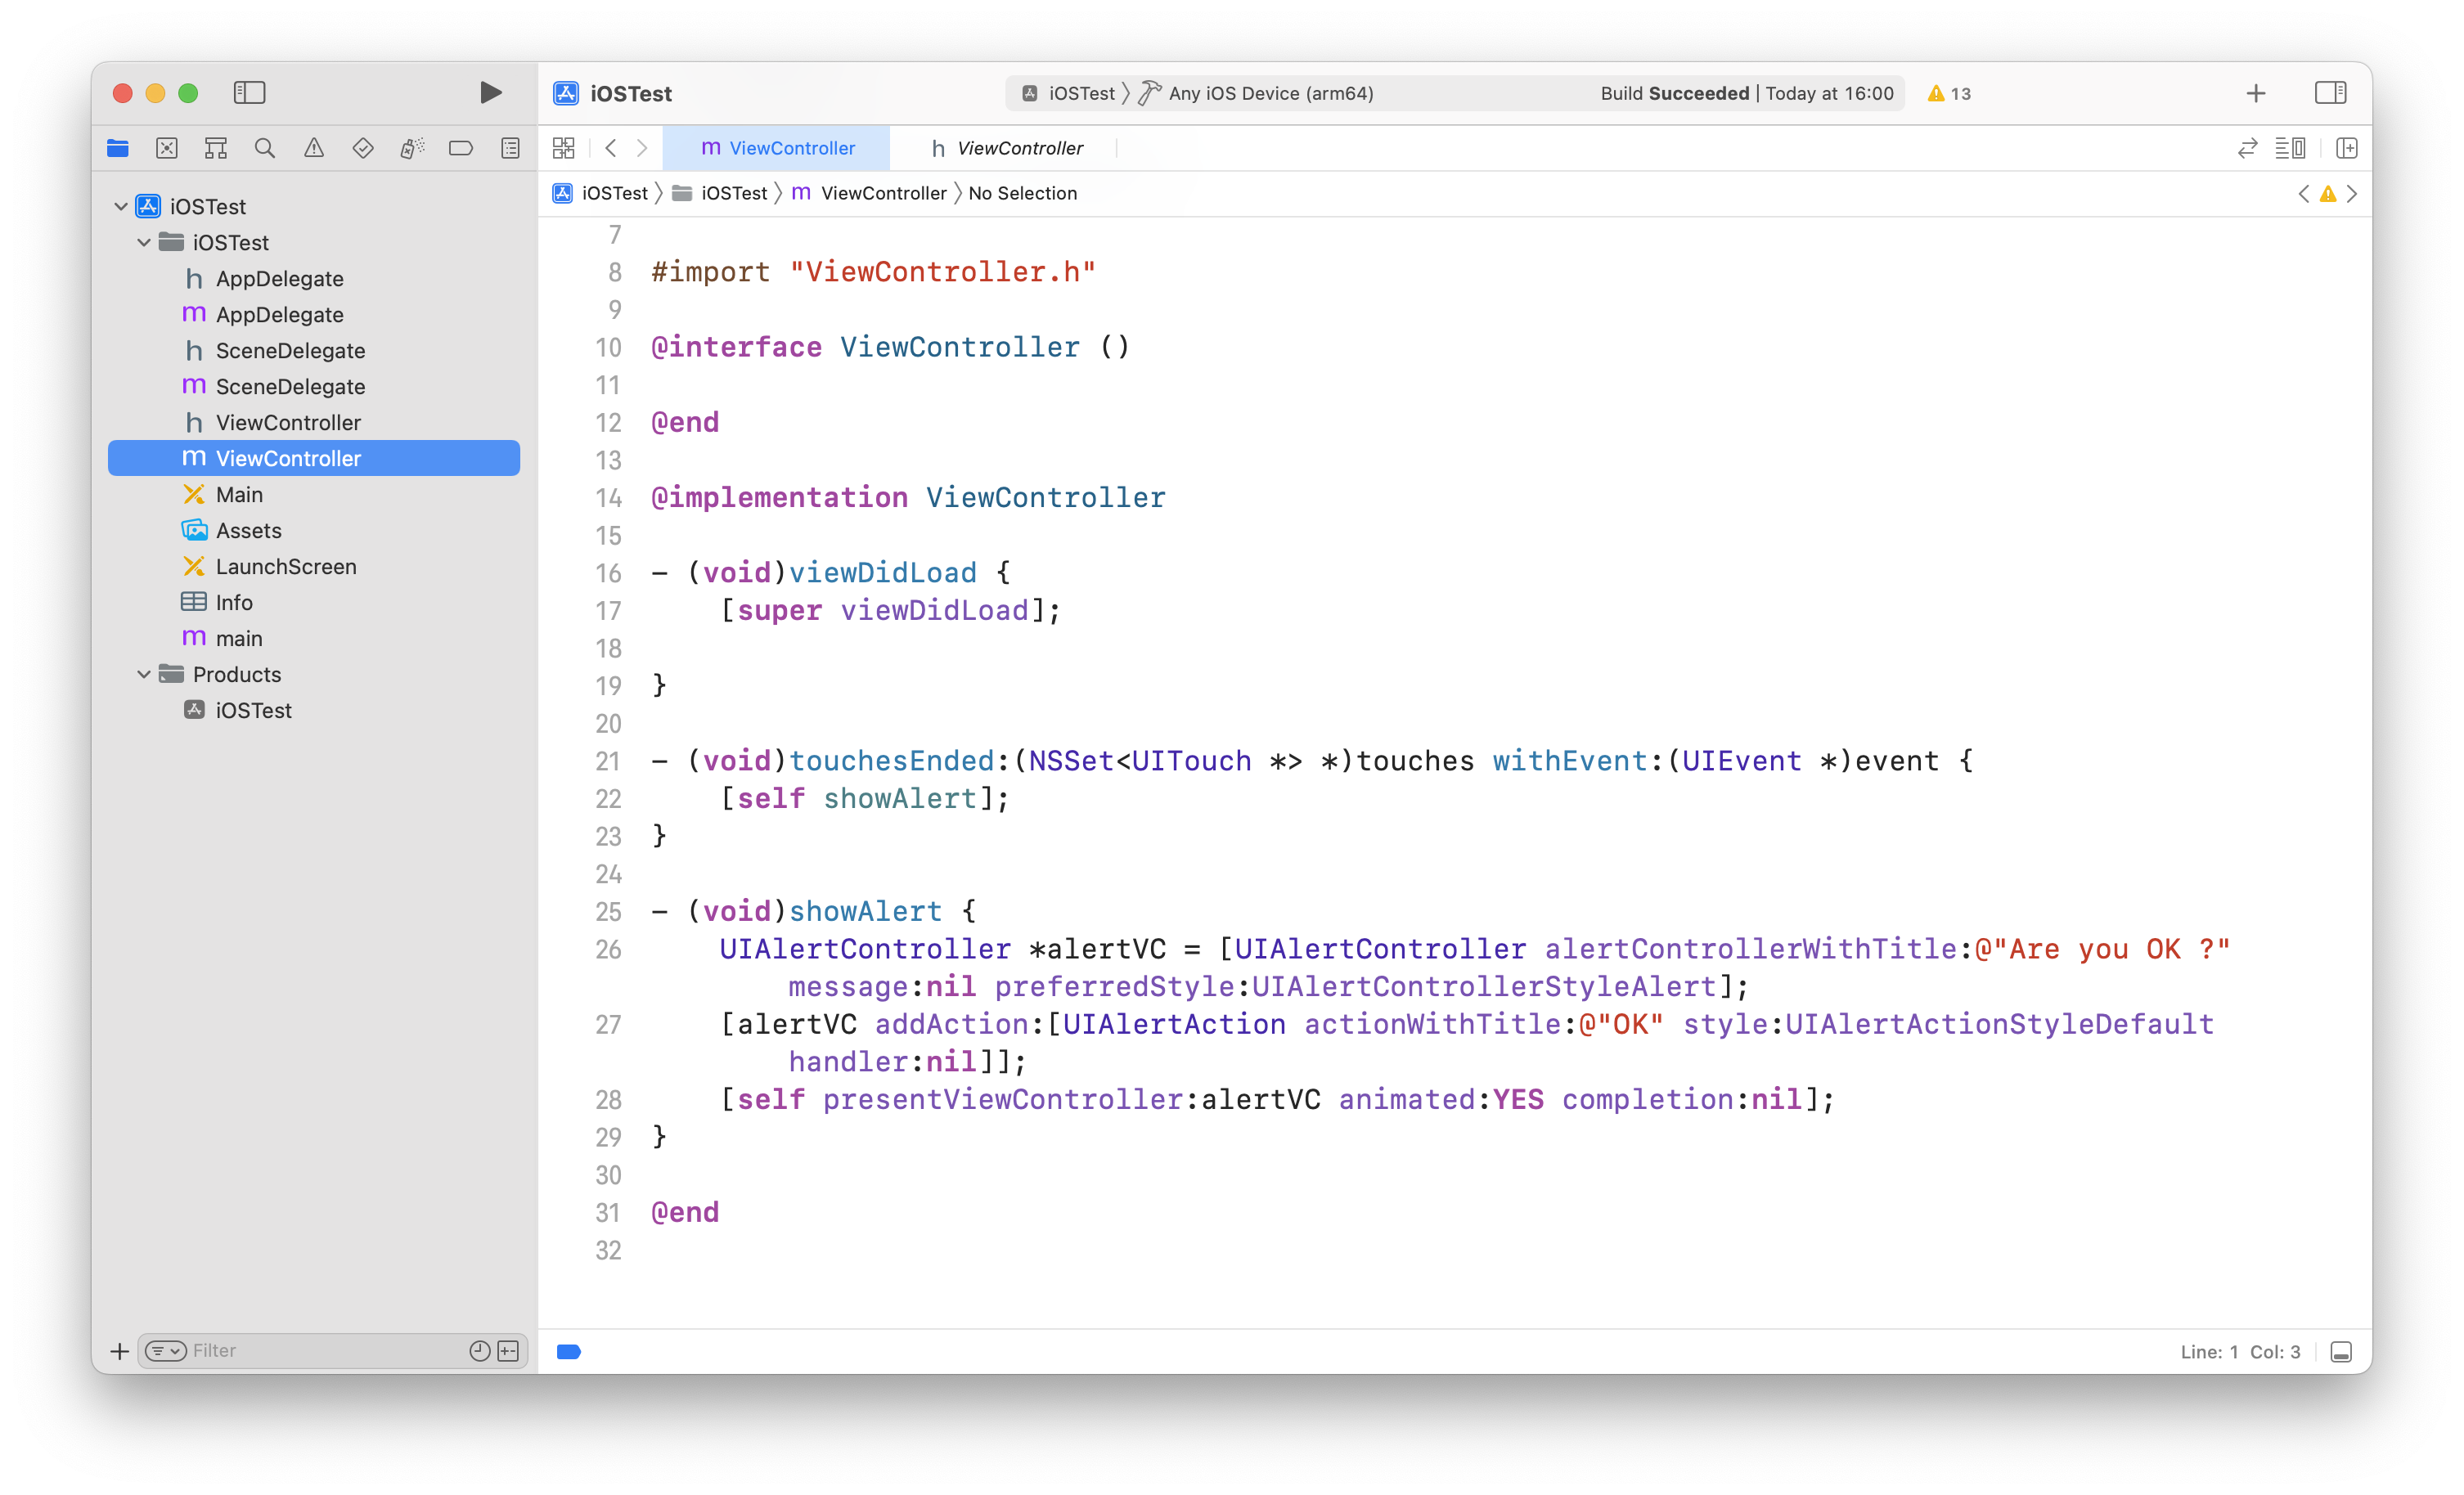Collapse the Products folder
The height and width of the screenshot is (1495, 2464).
click(x=144, y=674)
